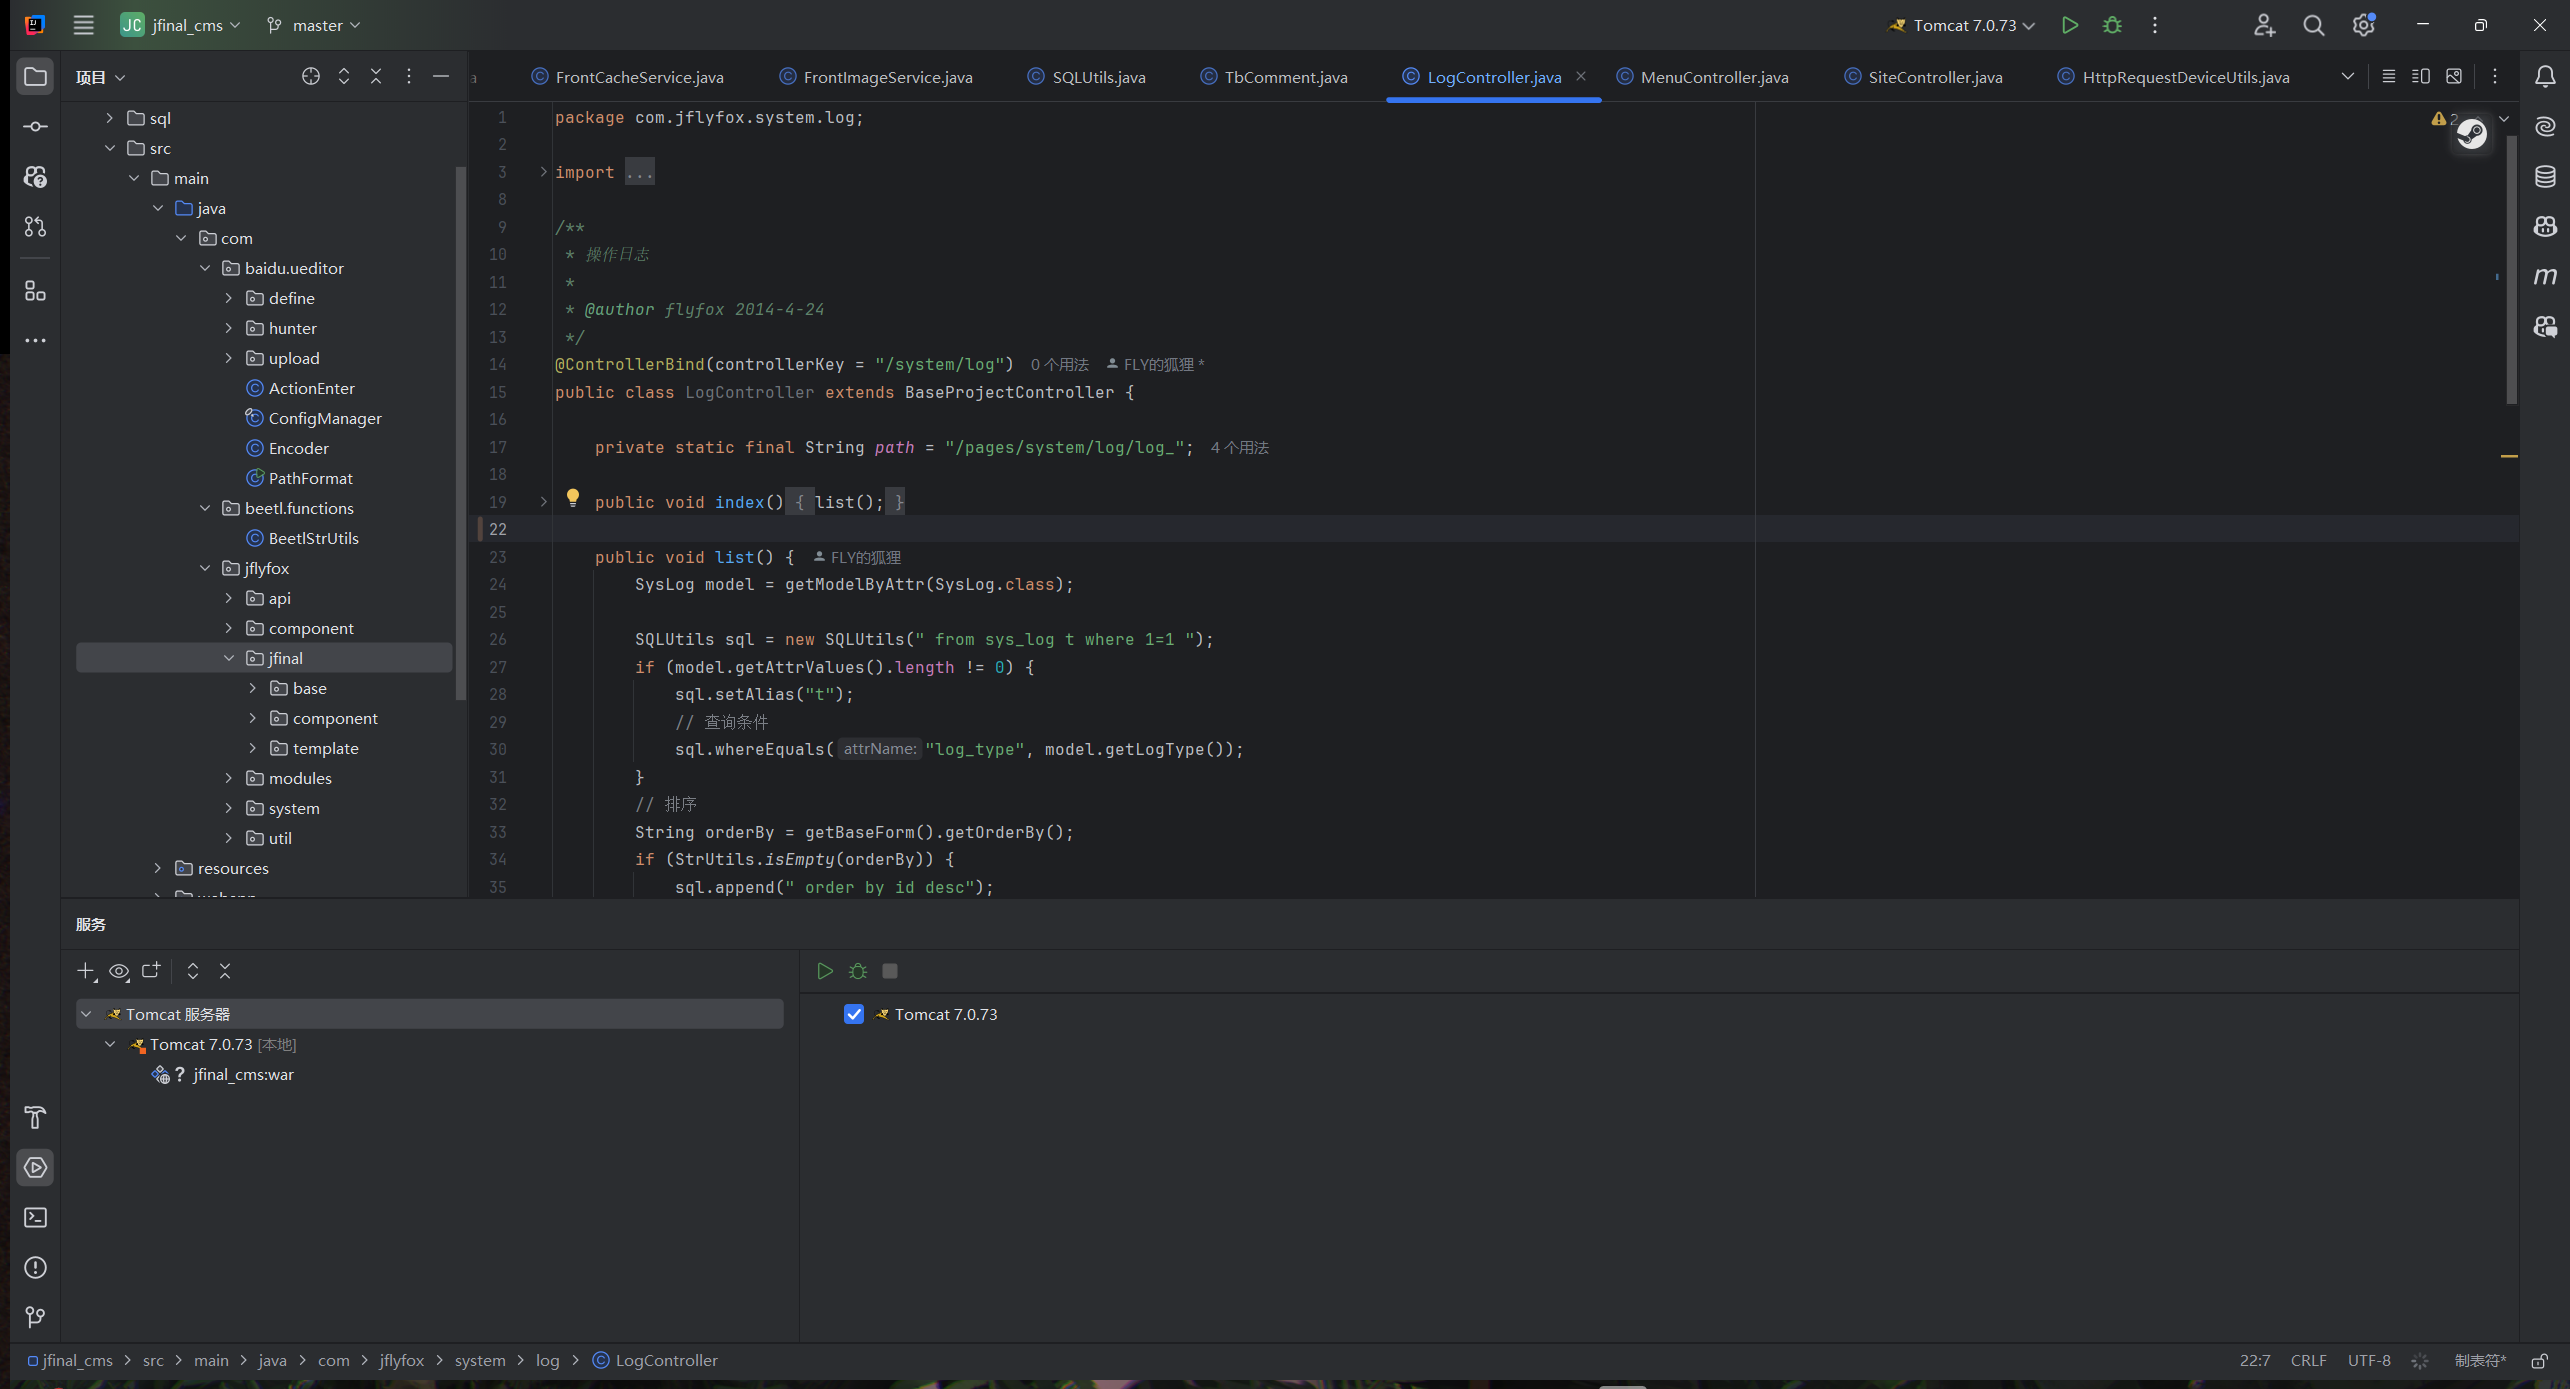The image size is (2570, 1389).
Task: Open the master branch dropdown
Action: click(x=313, y=25)
